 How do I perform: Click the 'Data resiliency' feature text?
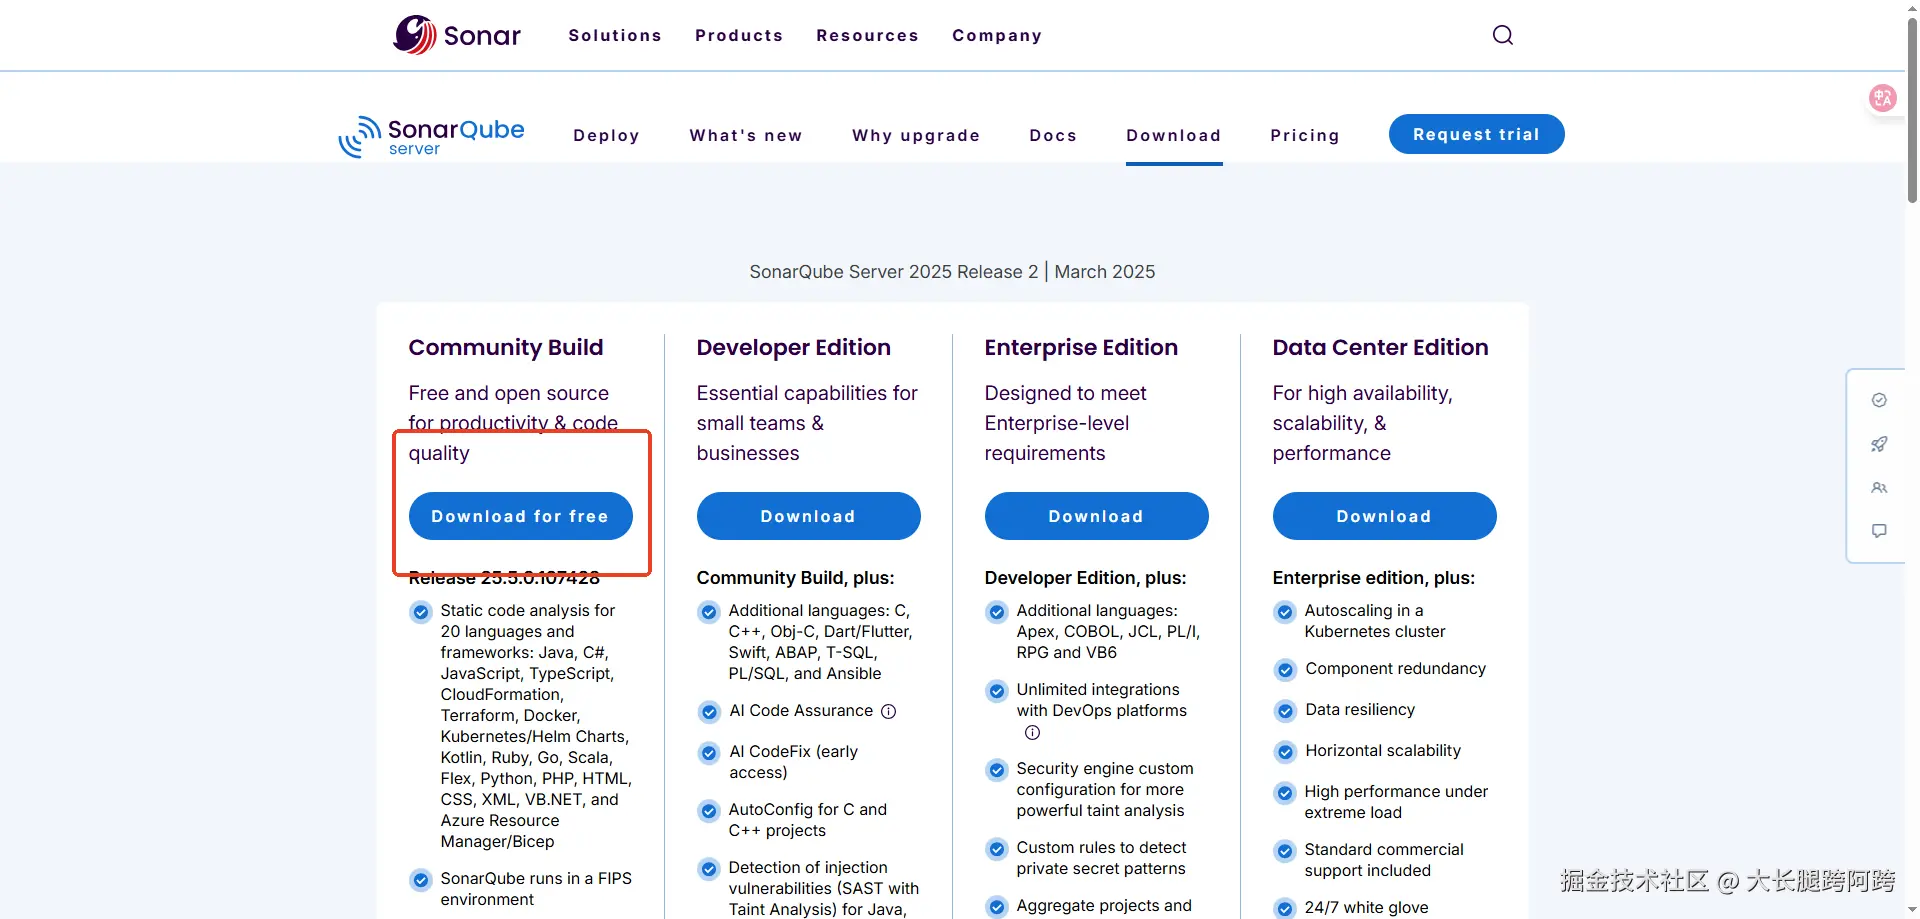[x=1360, y=710]
